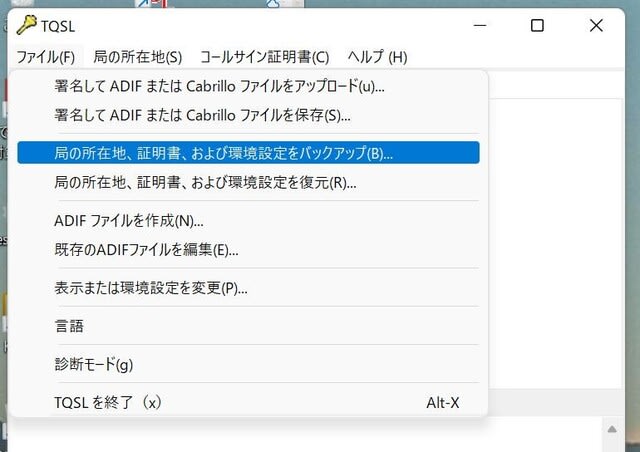Choose sign and upload ADIF or Cabrillo file

pos(219,86)
